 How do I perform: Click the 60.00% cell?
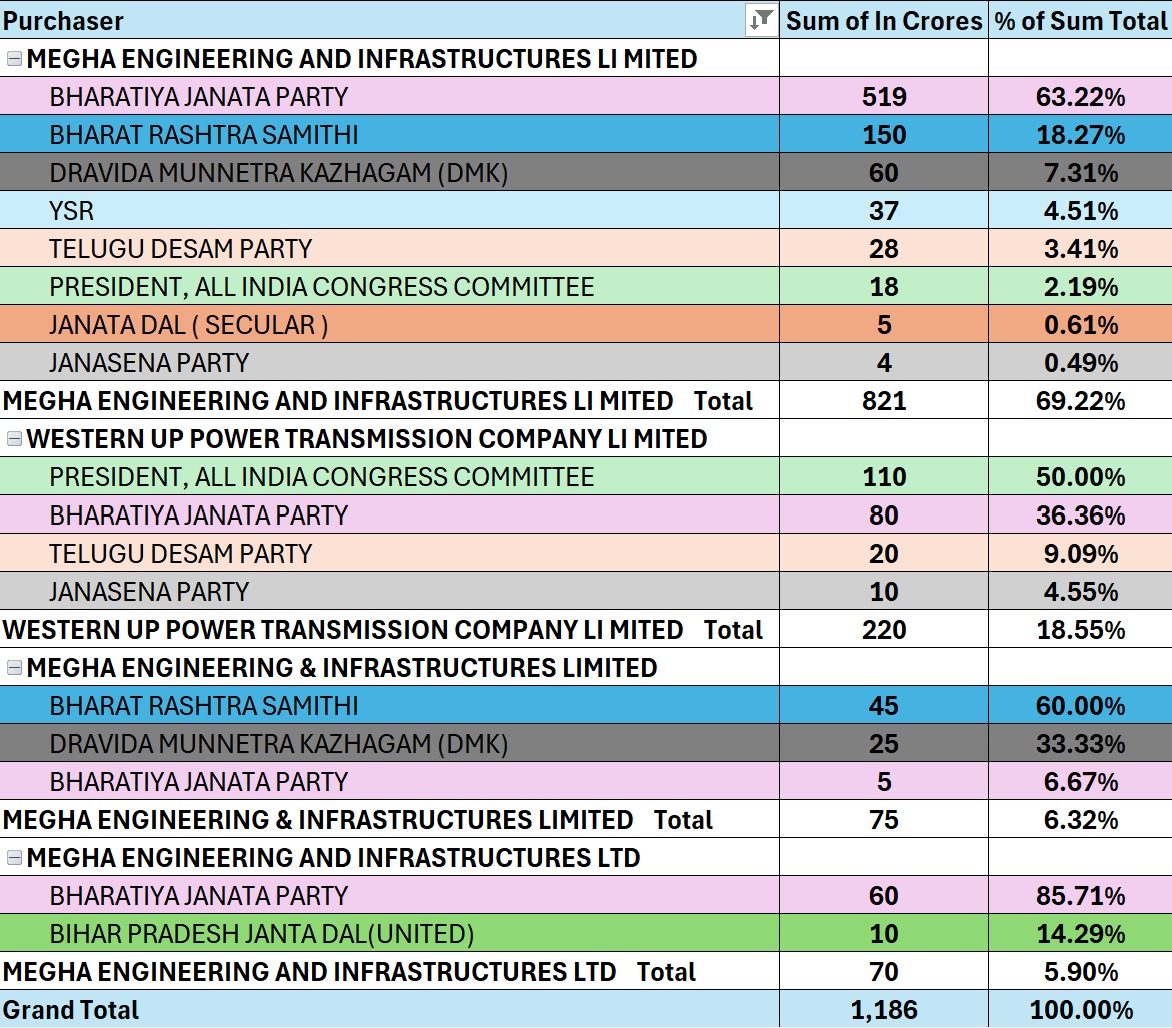(x=1080, y=705)
